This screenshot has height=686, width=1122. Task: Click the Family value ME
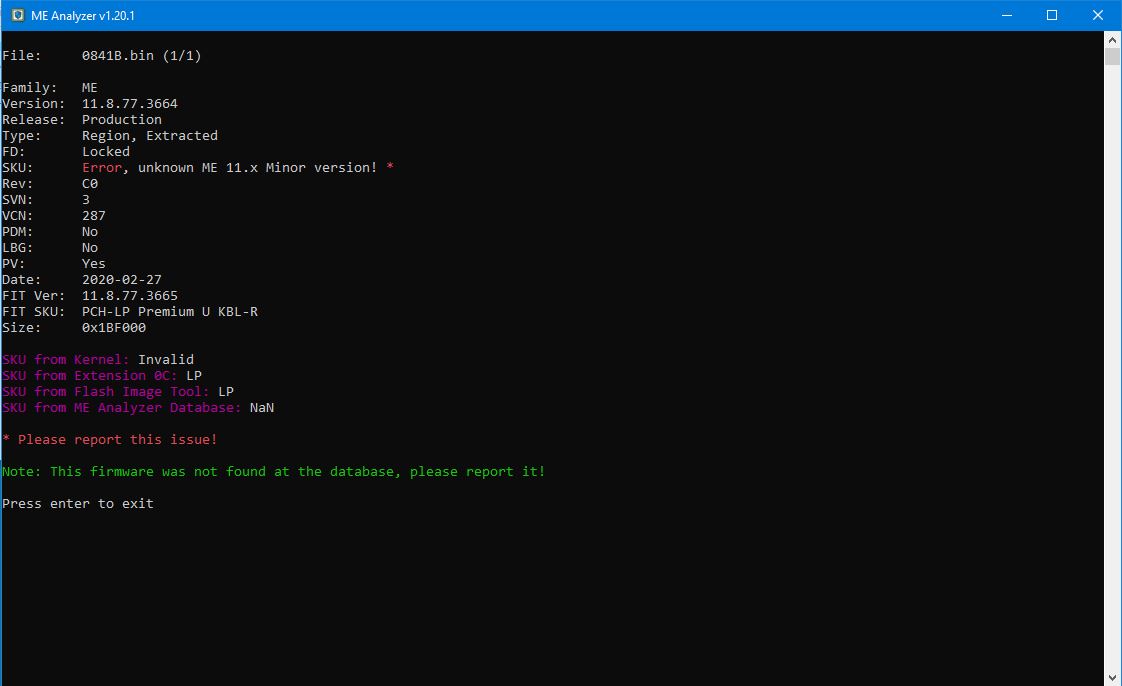(89, 88)
